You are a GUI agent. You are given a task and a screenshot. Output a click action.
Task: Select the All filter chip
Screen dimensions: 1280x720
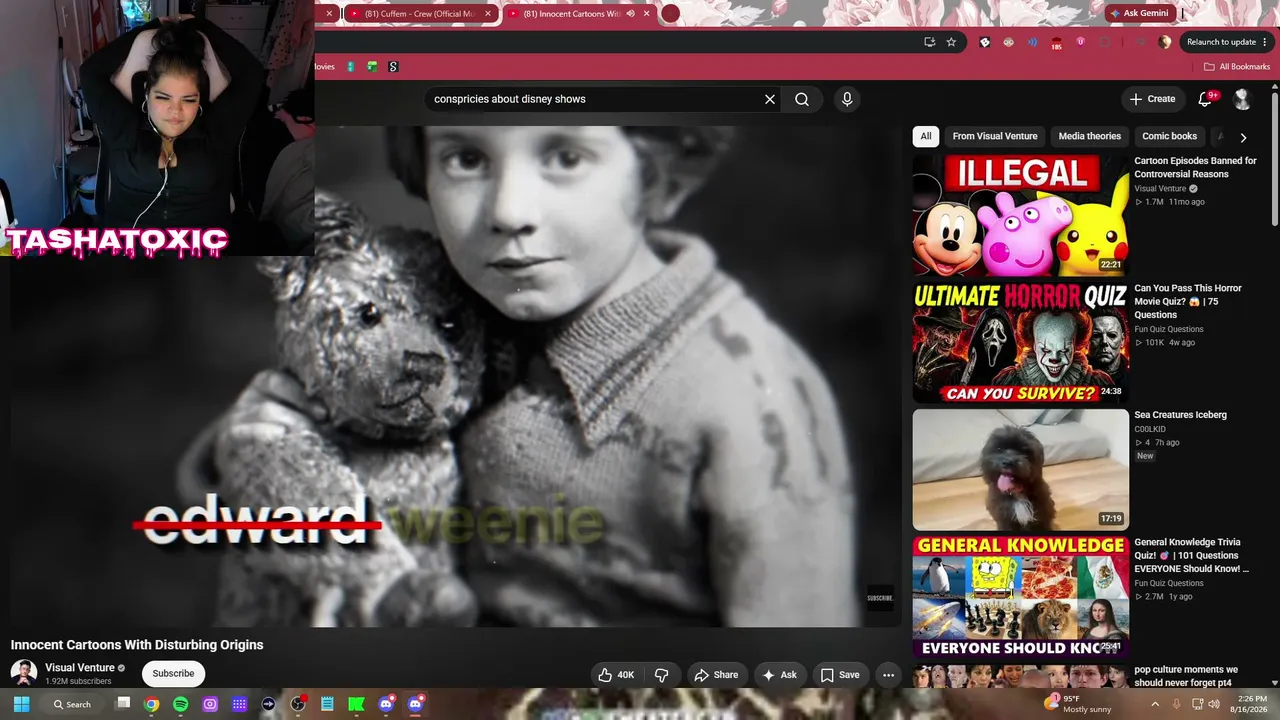pos(926,136)
